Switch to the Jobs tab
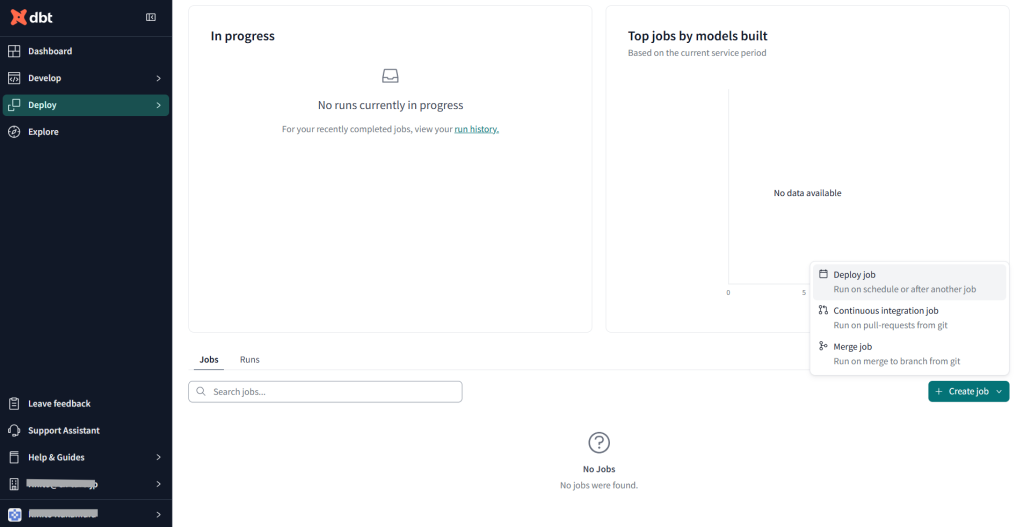 pyautogui.click(x=209, y=359)
